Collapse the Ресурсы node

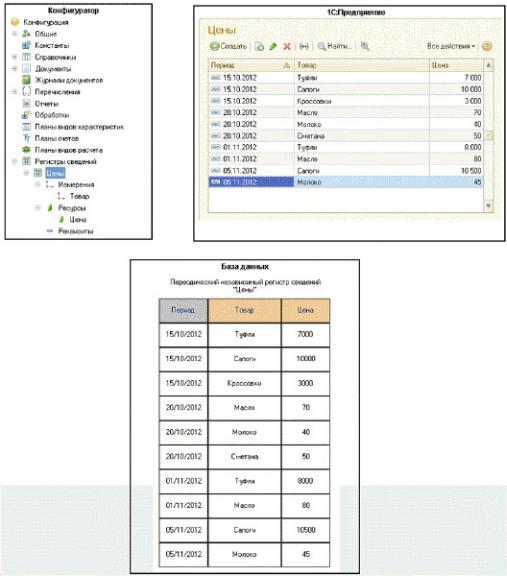point(38,208)
